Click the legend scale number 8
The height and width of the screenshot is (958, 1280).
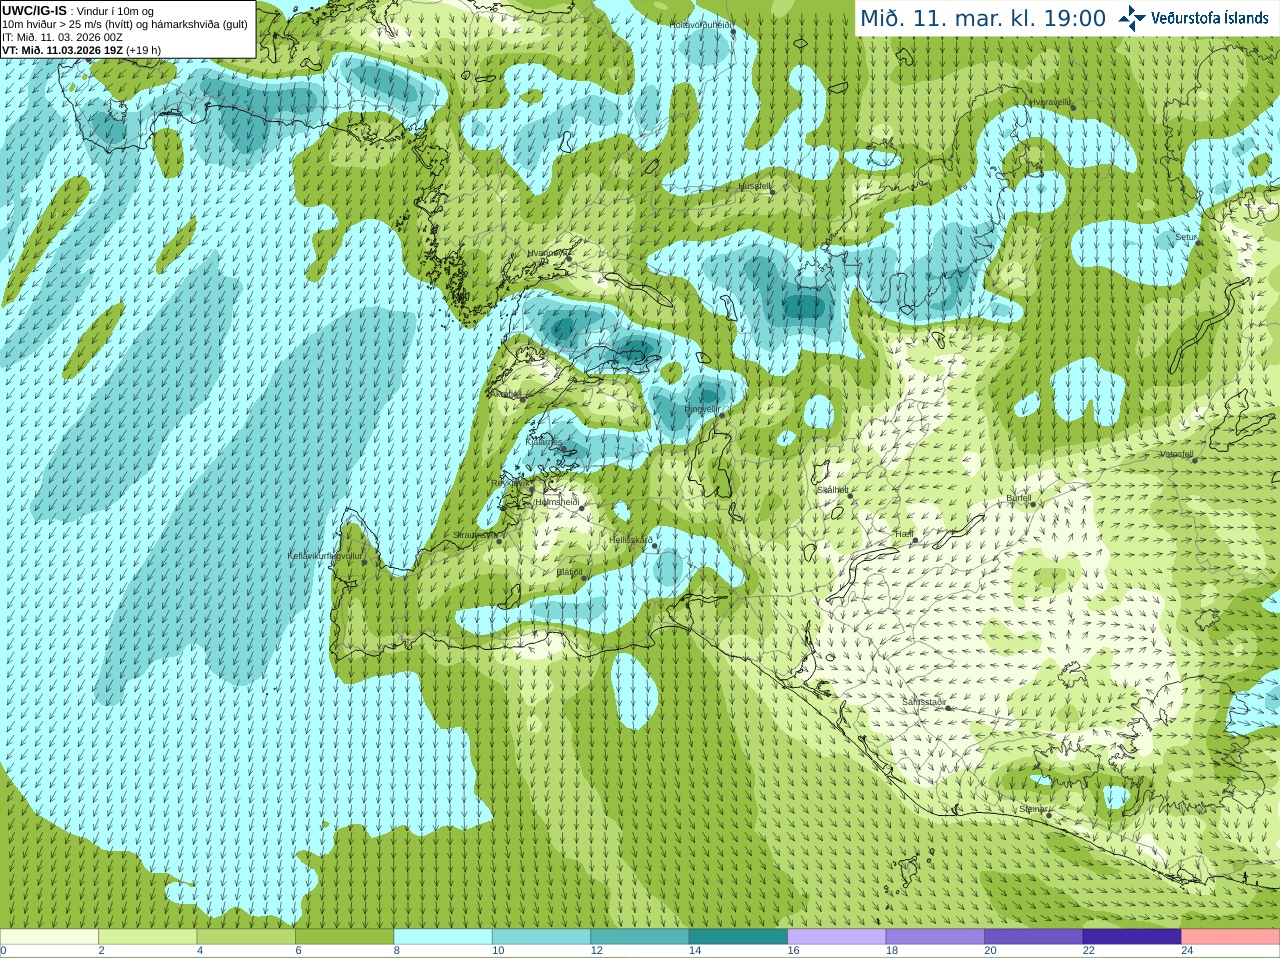point(397,951)
